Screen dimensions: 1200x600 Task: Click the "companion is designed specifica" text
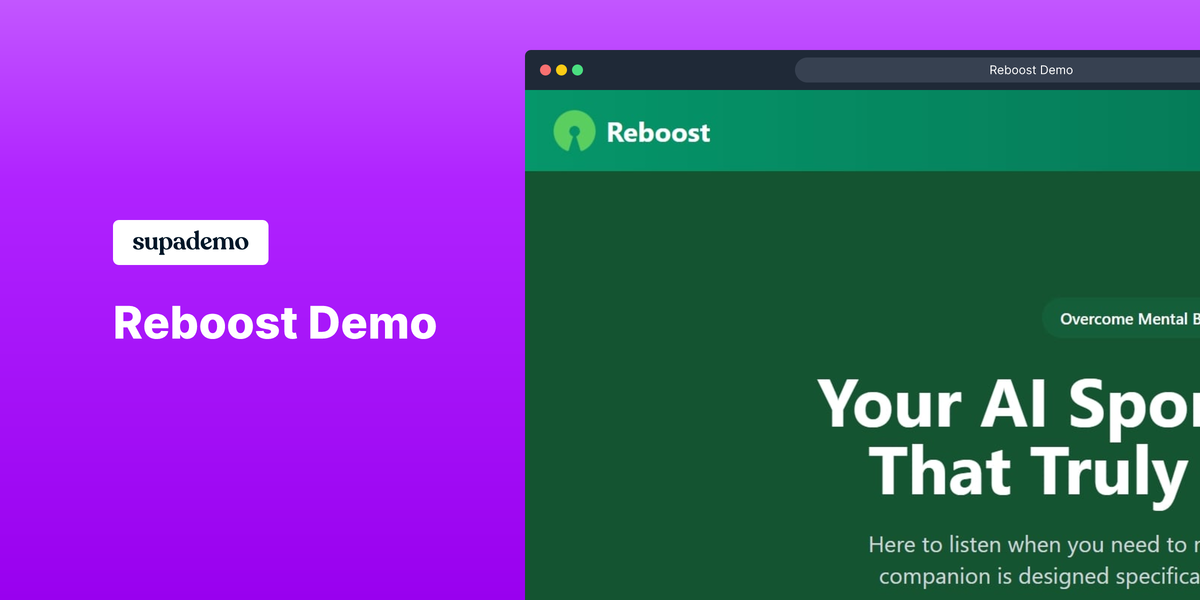(x=1039, y=576)
